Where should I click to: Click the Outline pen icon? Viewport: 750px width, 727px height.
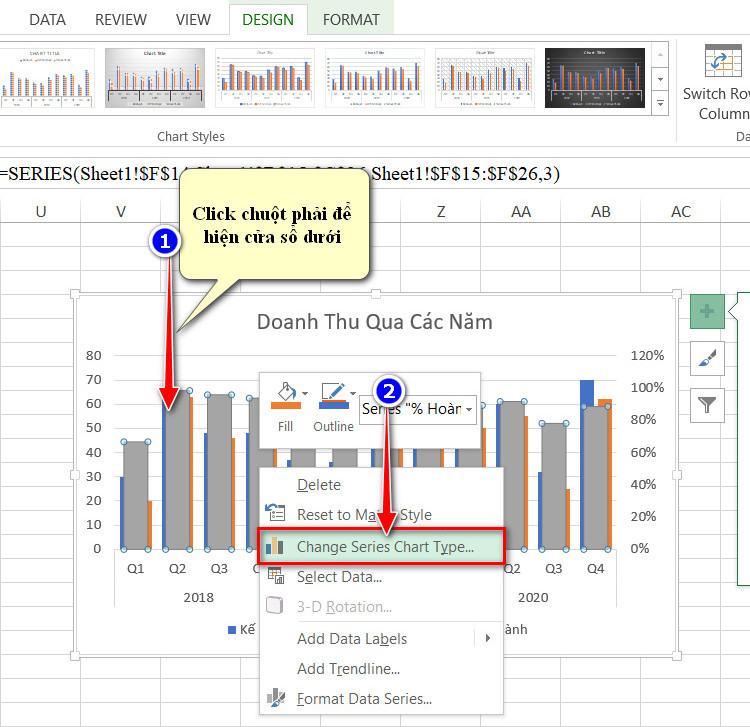333,396
